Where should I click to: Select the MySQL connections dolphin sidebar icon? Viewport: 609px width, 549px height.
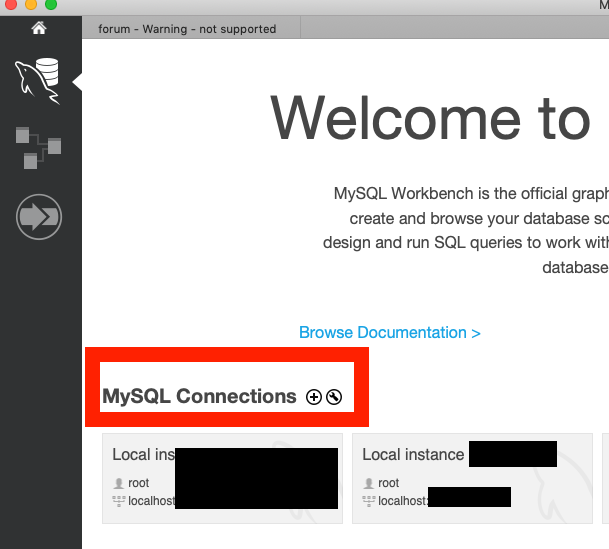pos(38,81)
